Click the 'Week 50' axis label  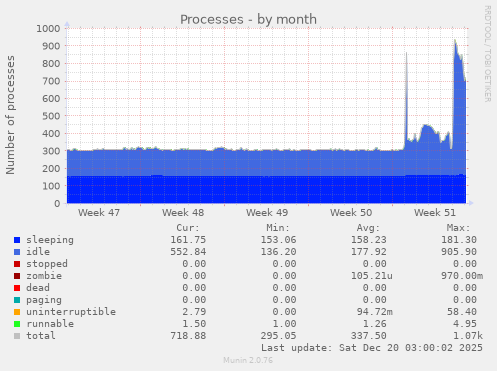351,213
